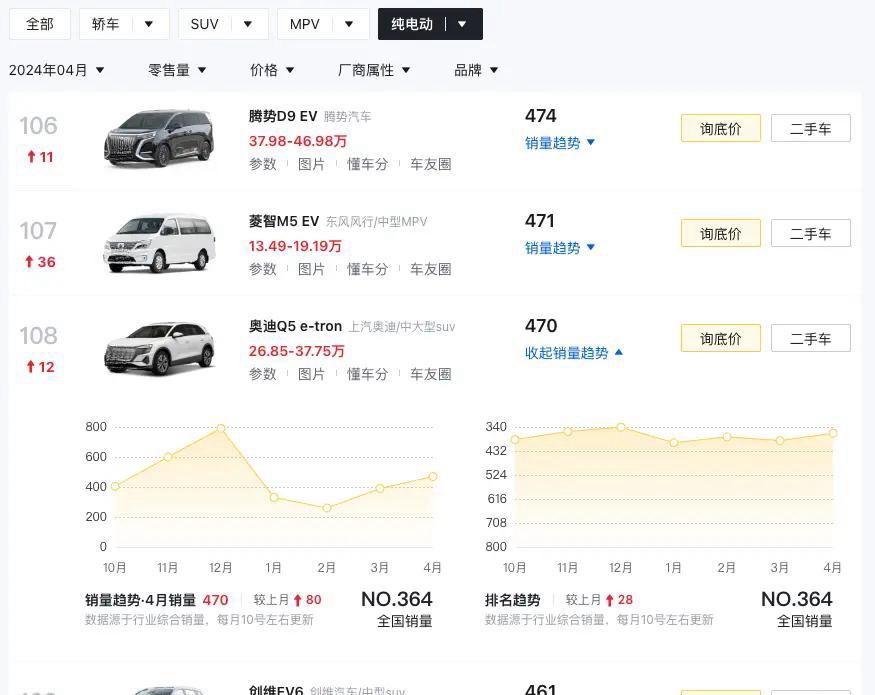Select the 轿车 category tab

[x=105, y=24]
